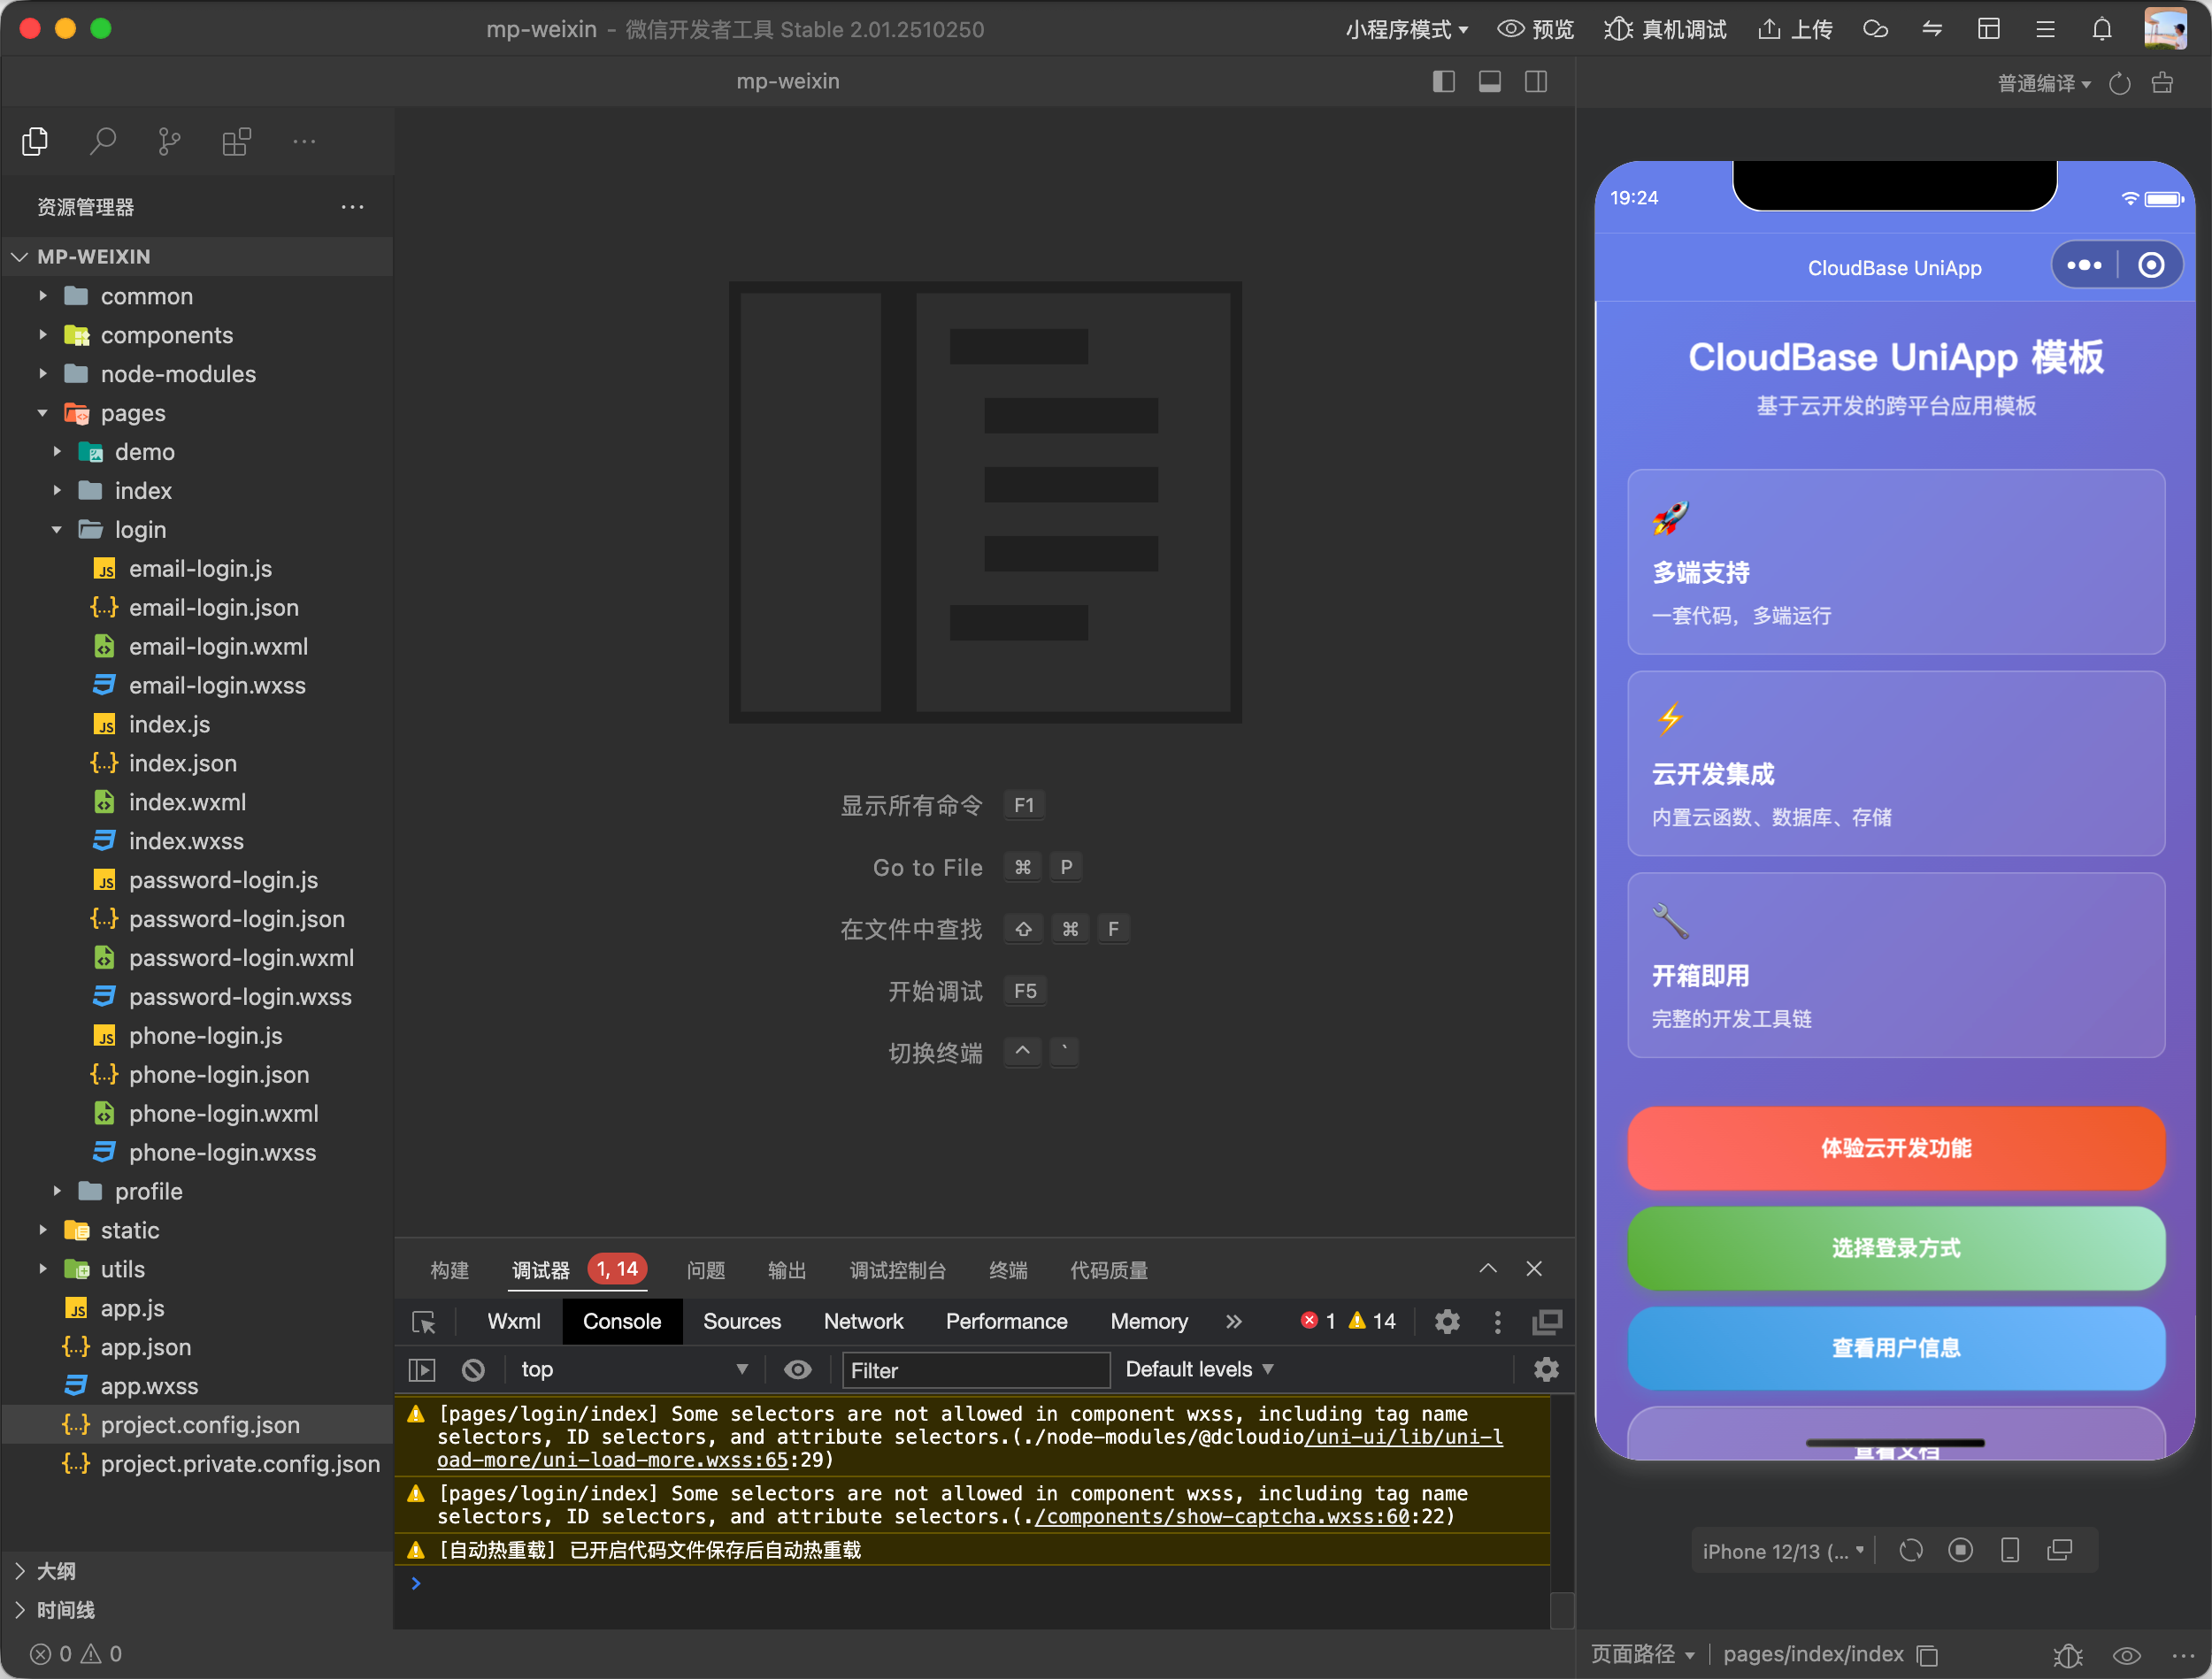Tap the 选择登录方式 green button
Viewport: 2212px width, 1679px height.
[1895, 1248]
